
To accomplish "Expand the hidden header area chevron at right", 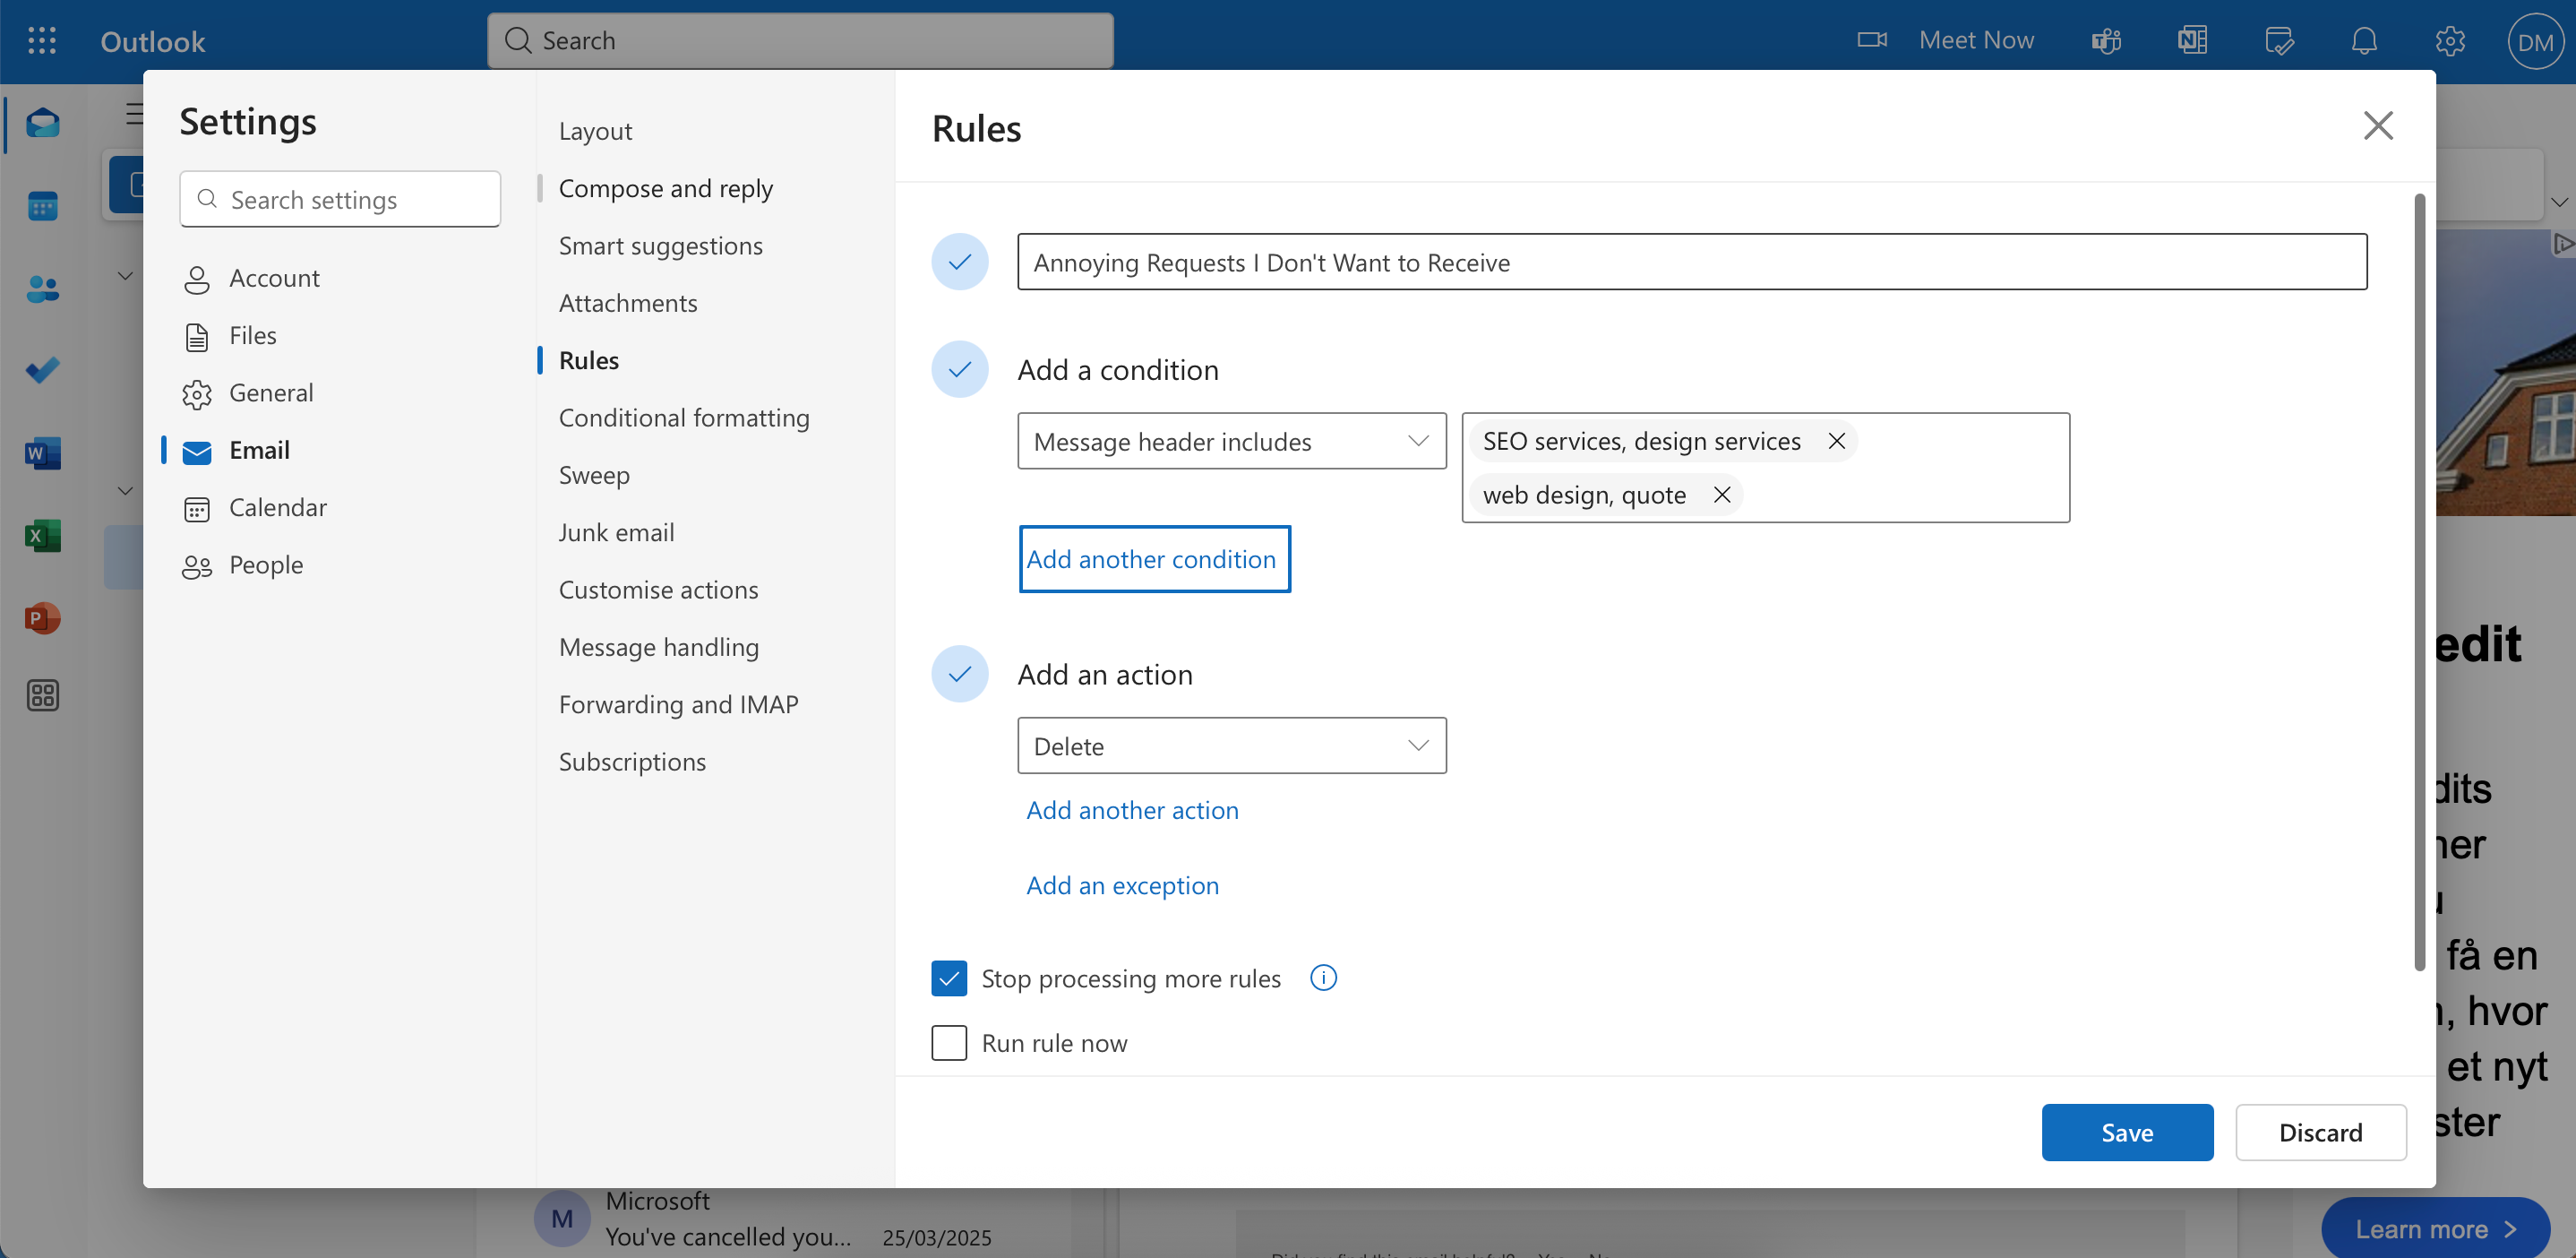I will click(x=2561, y=202).
